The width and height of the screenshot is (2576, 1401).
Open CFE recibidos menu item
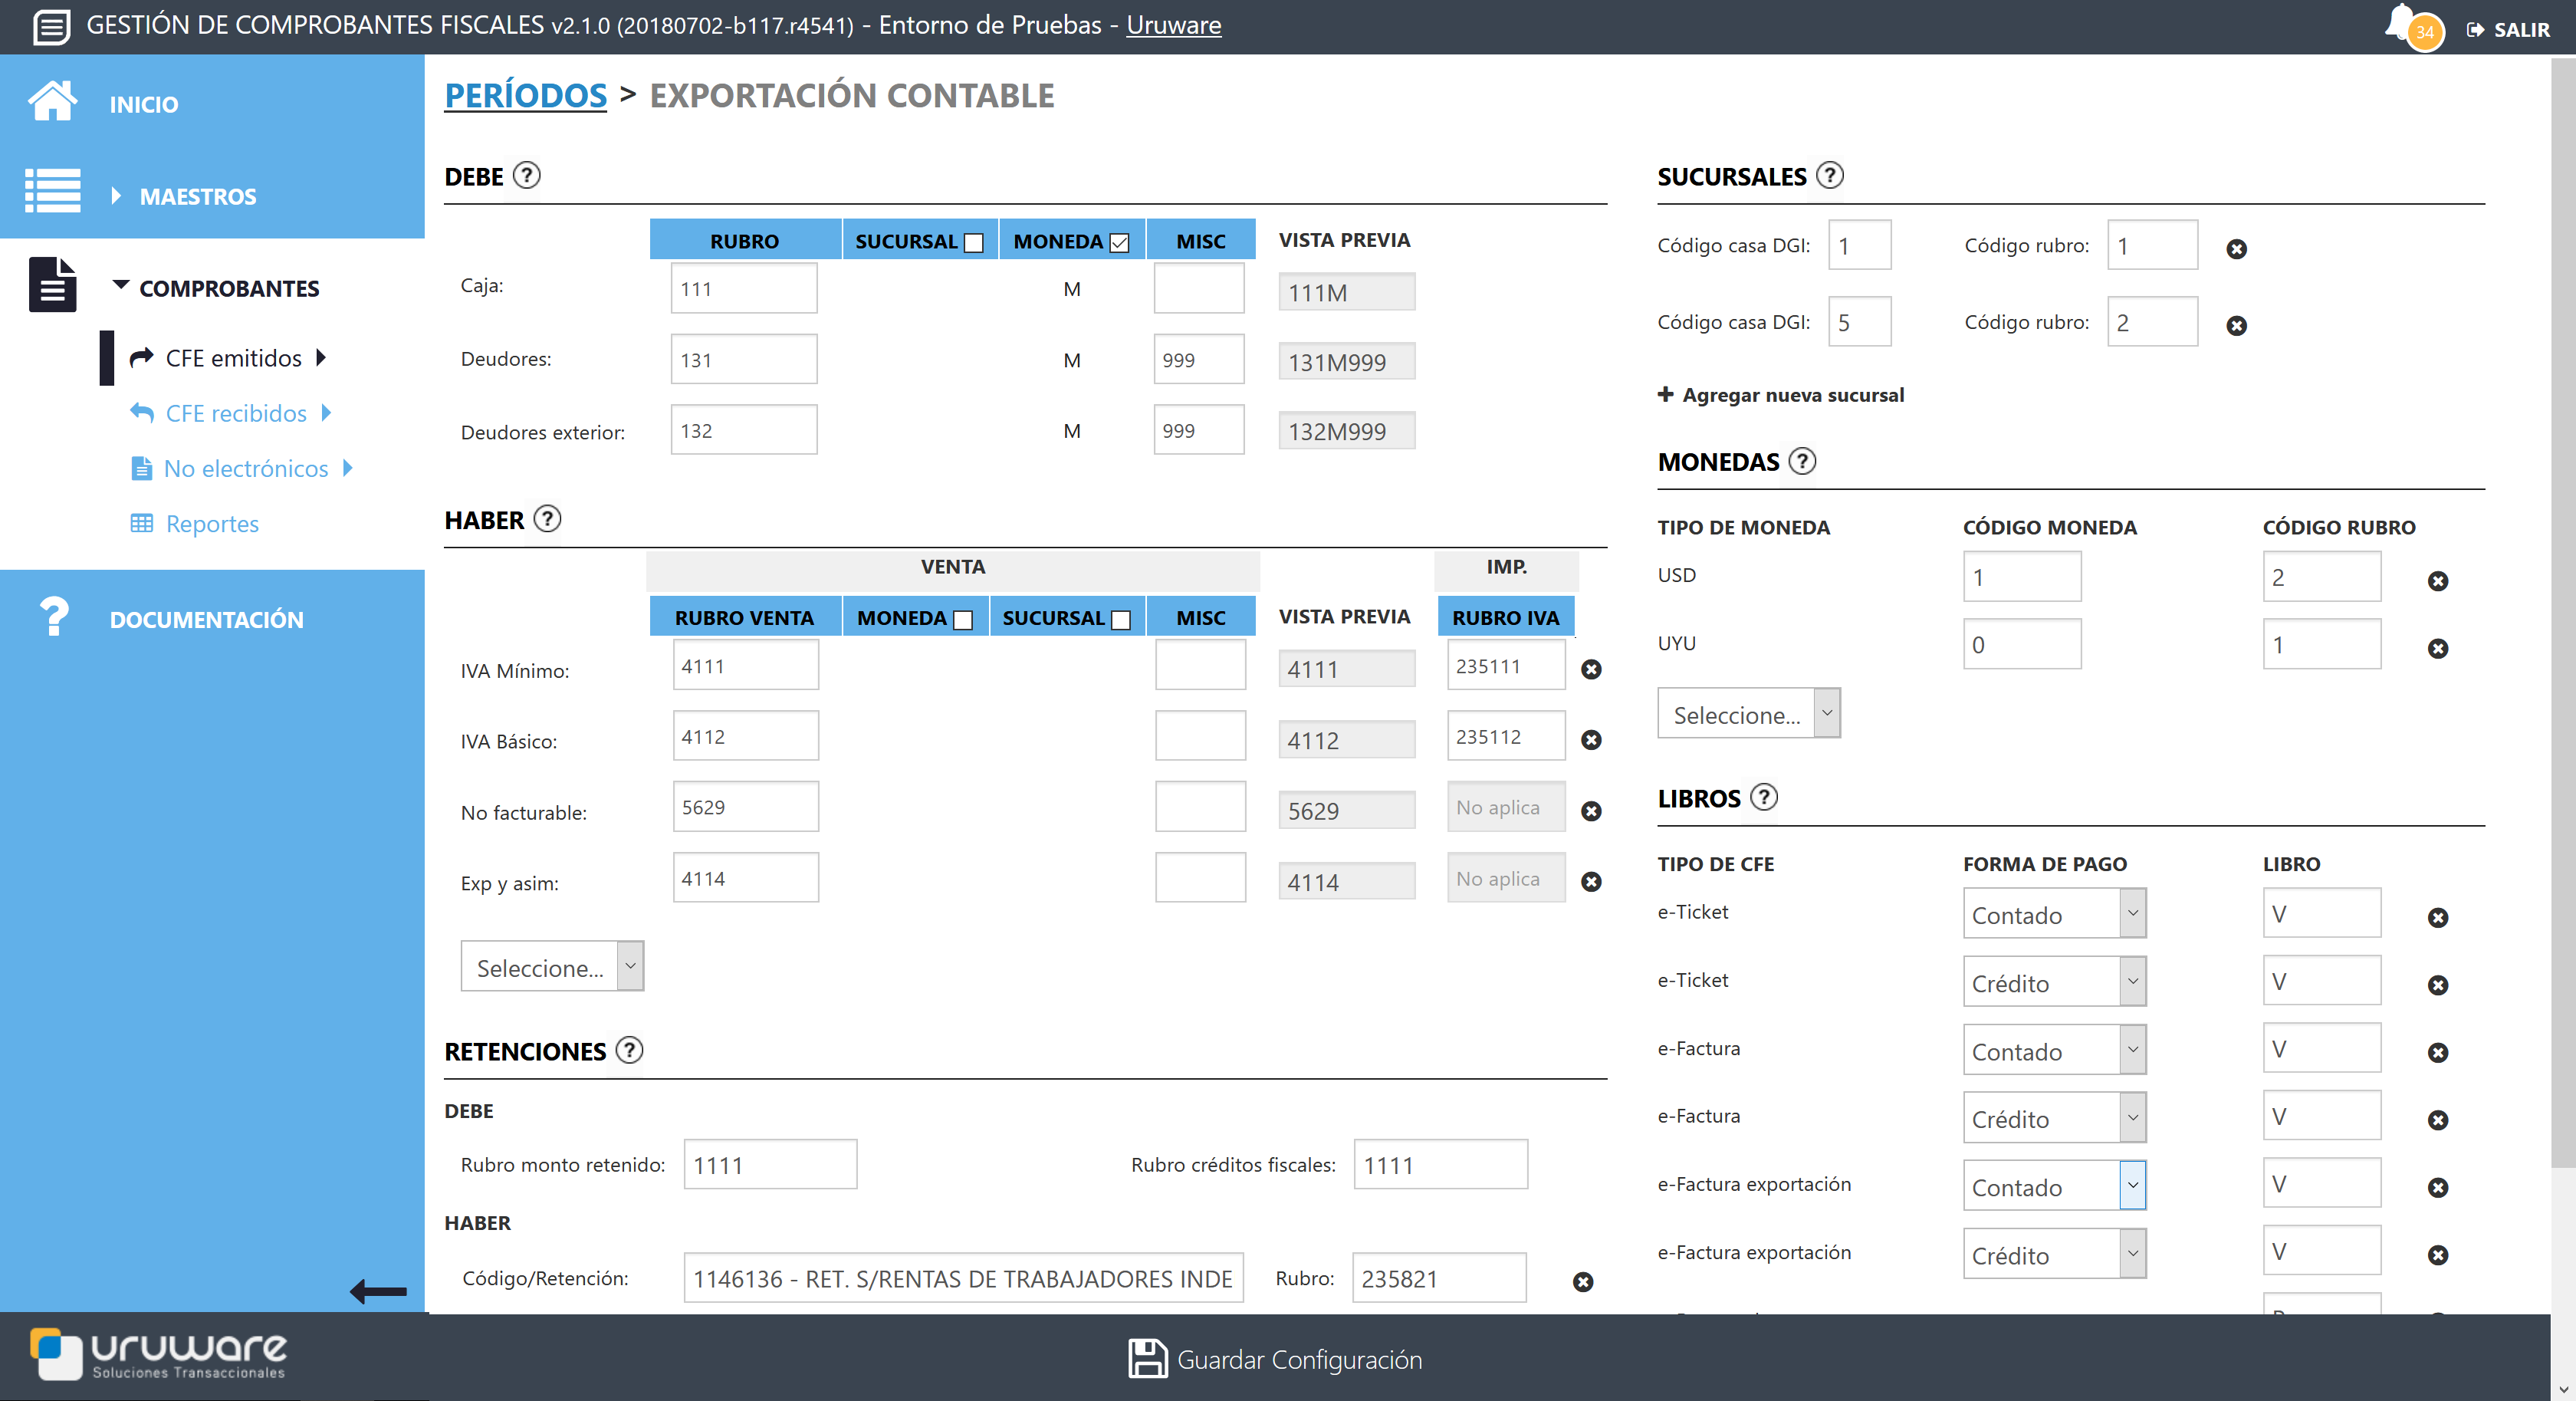click(236, 413)
